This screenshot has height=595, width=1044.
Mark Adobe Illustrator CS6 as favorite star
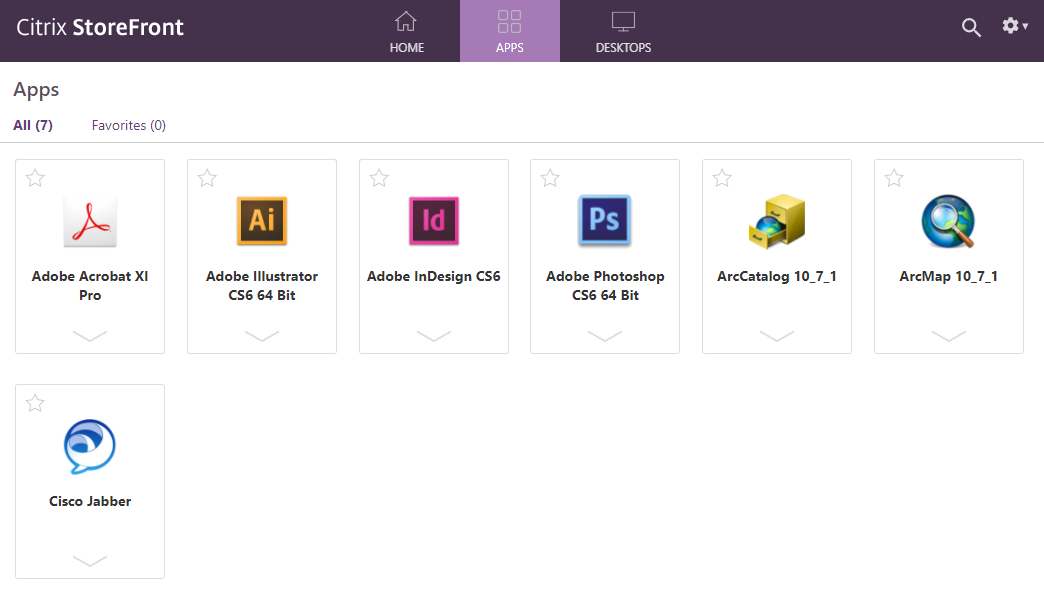click(207, 178)
